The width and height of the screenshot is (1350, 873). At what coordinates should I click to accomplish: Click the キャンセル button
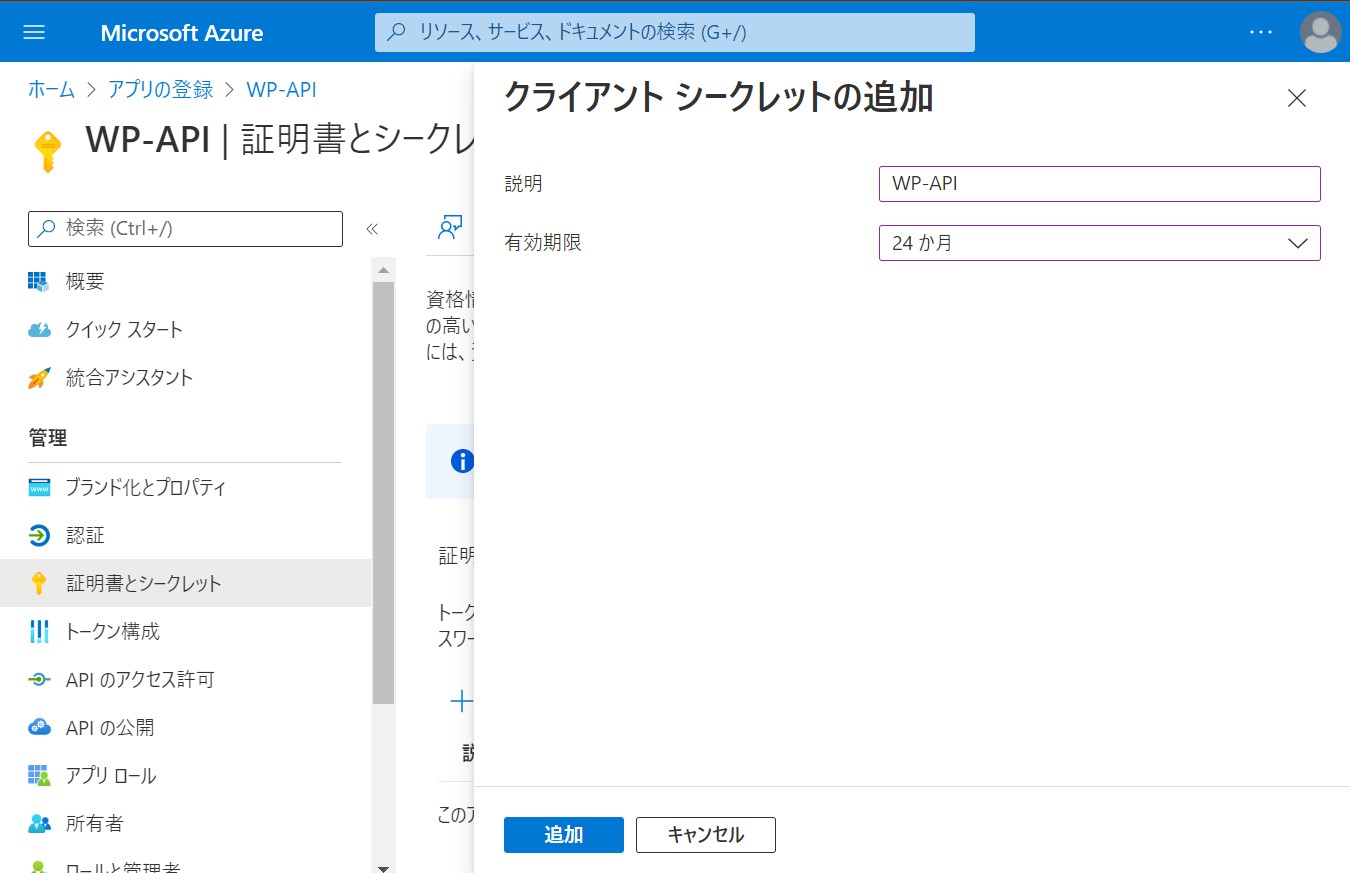point(706,835)
